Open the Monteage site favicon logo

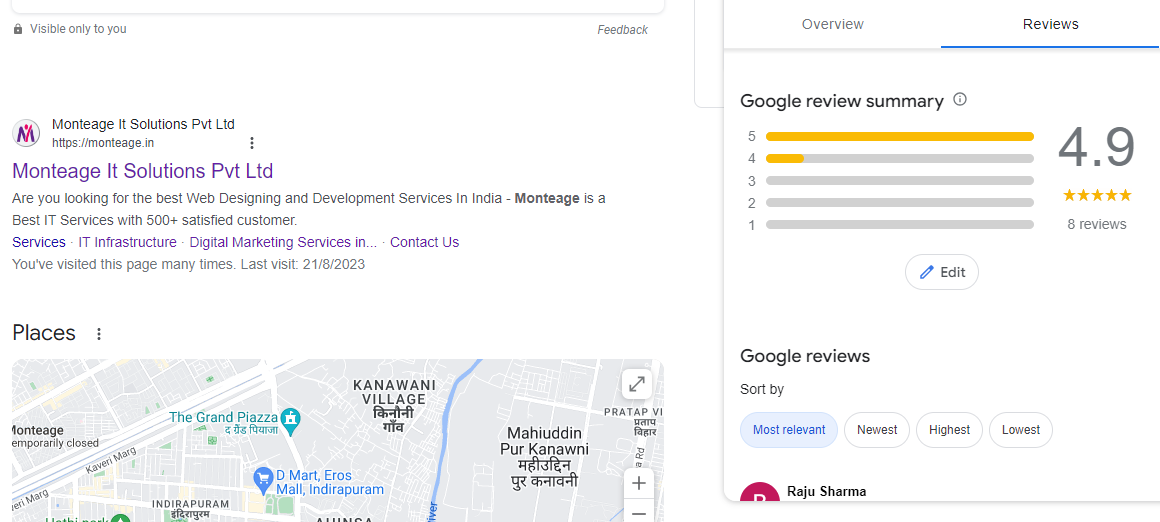pyautogui.click(x=26, y=134)
